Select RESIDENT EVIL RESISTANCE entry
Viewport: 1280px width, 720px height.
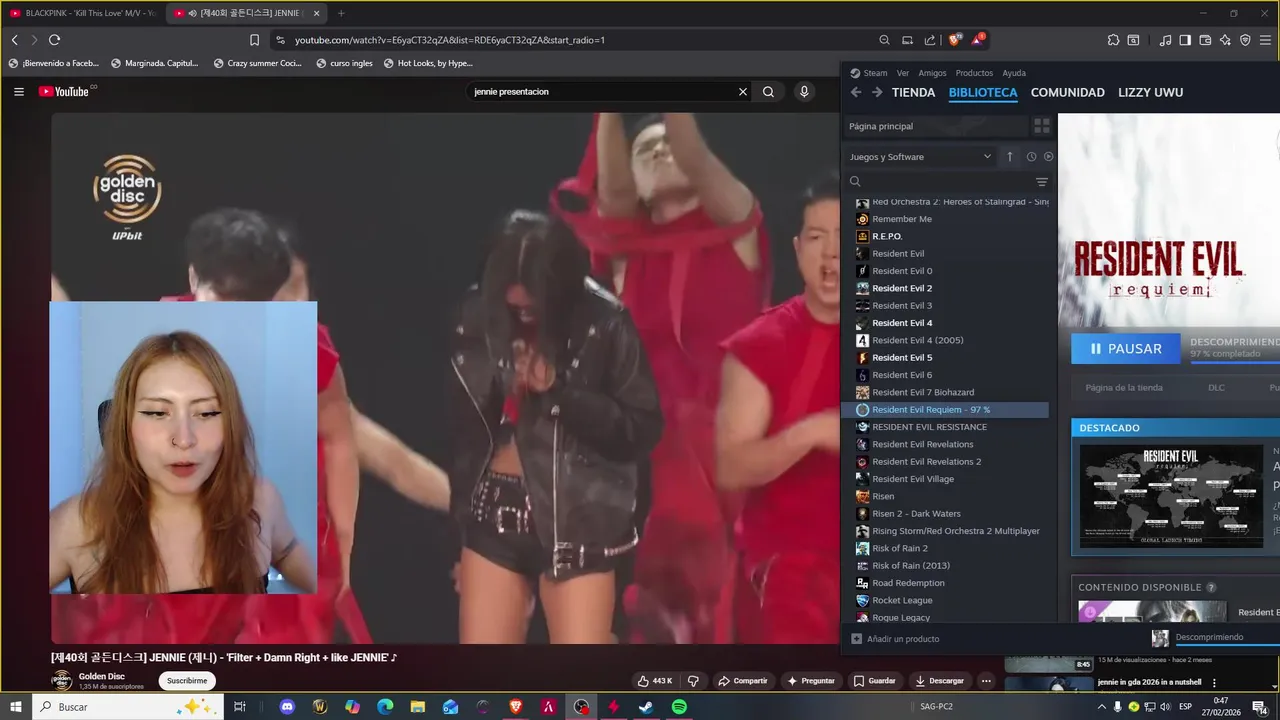tap(944, 427)
